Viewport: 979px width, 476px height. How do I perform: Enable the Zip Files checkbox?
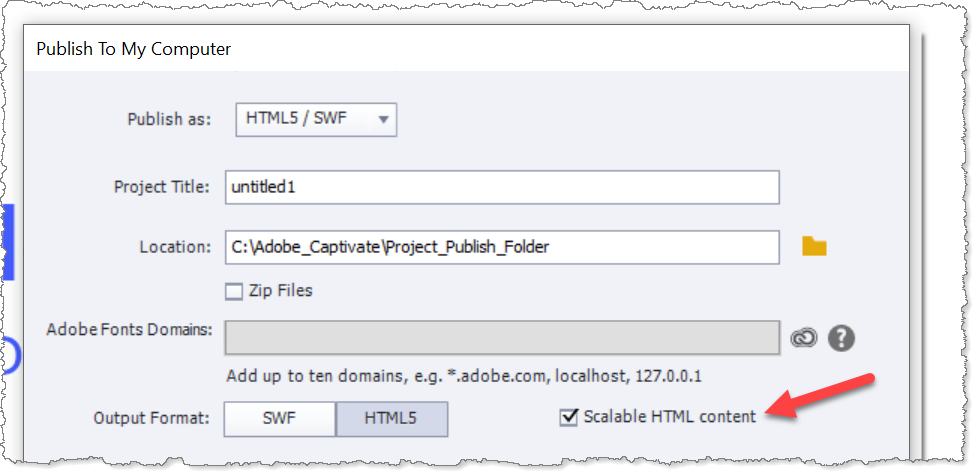[x=234, y=292]
